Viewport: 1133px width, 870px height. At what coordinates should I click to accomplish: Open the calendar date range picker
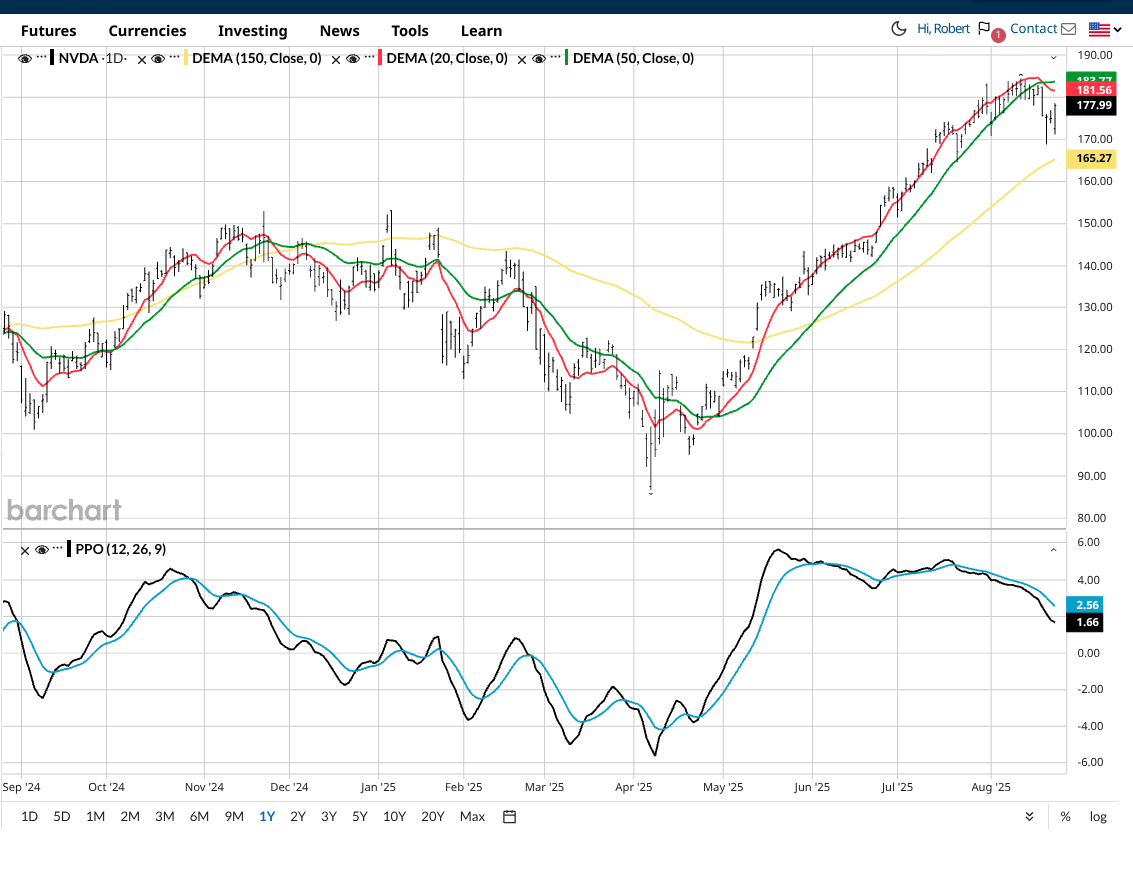coord(509,817)
